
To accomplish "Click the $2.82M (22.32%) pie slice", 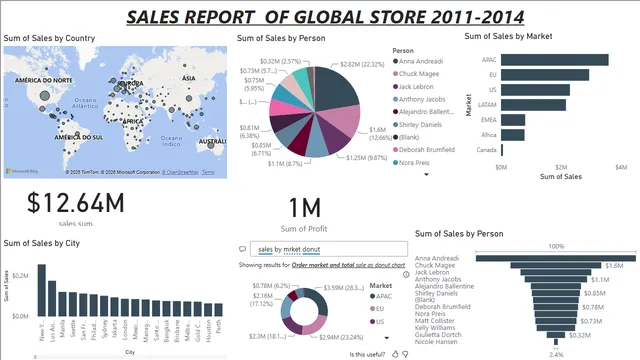I will (x=336, y=90).
